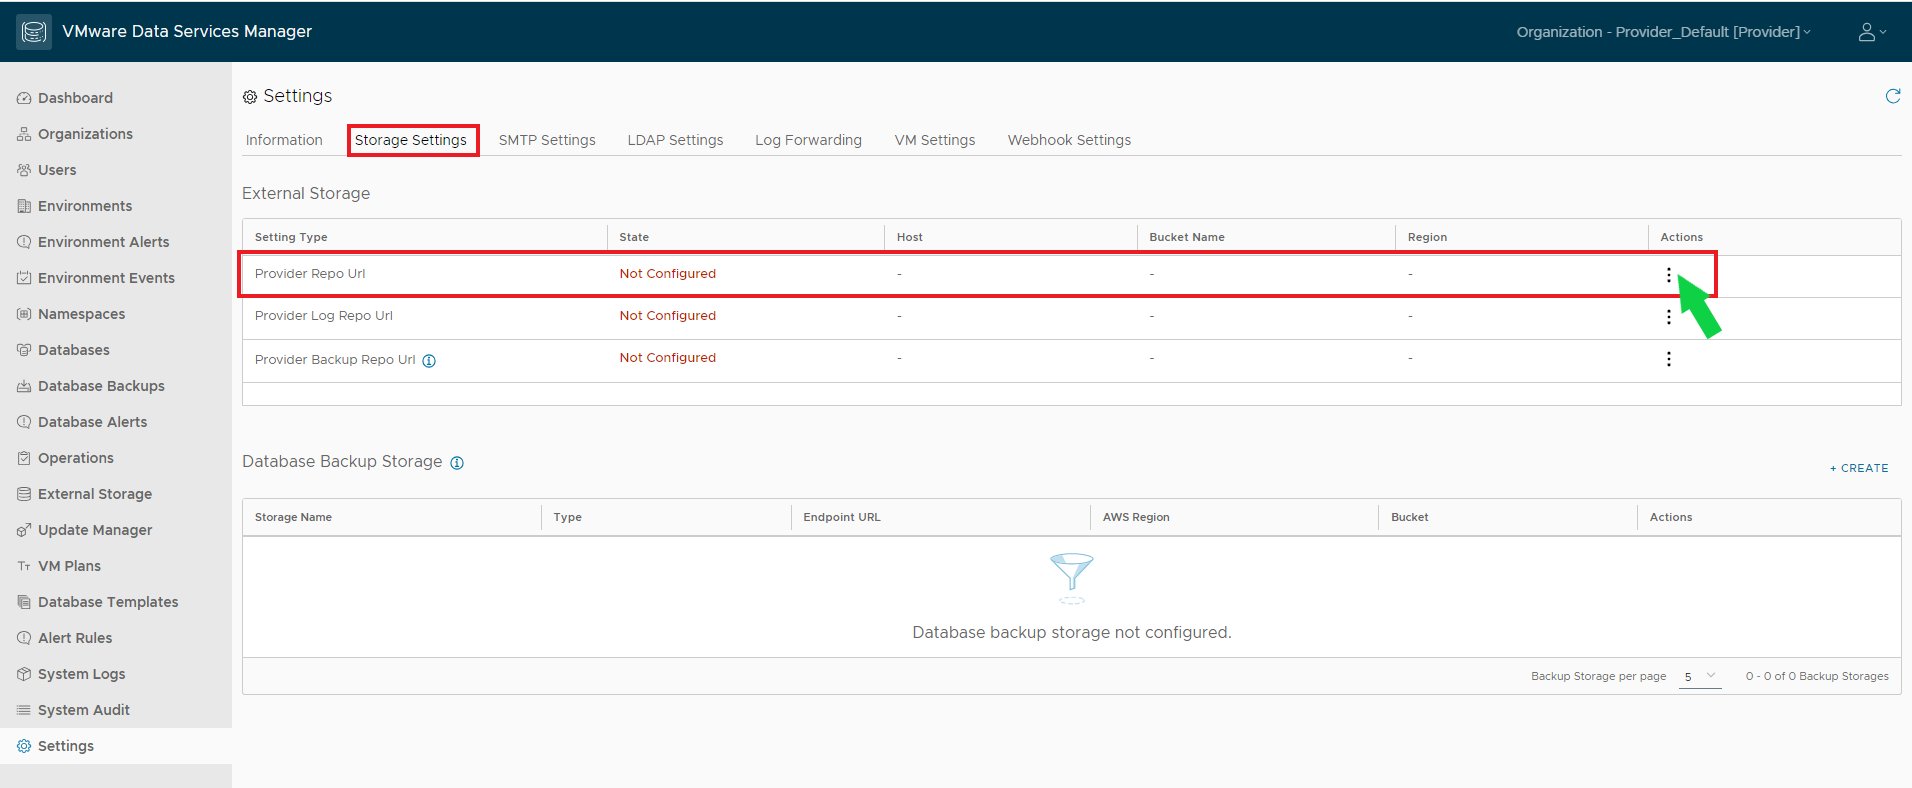Click the Storage Name column header
The width and height of the screenshot is (1912, 788).
(x=293, y=517)
